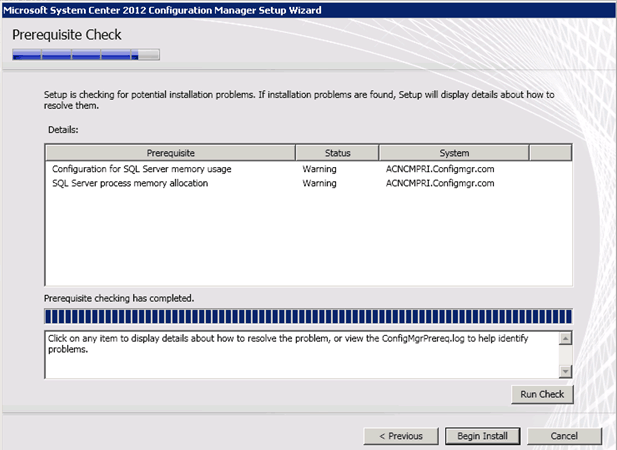Click the 'Prerequisite Check' heading
This screenshot has height=450, width=617.
(67, 35)
